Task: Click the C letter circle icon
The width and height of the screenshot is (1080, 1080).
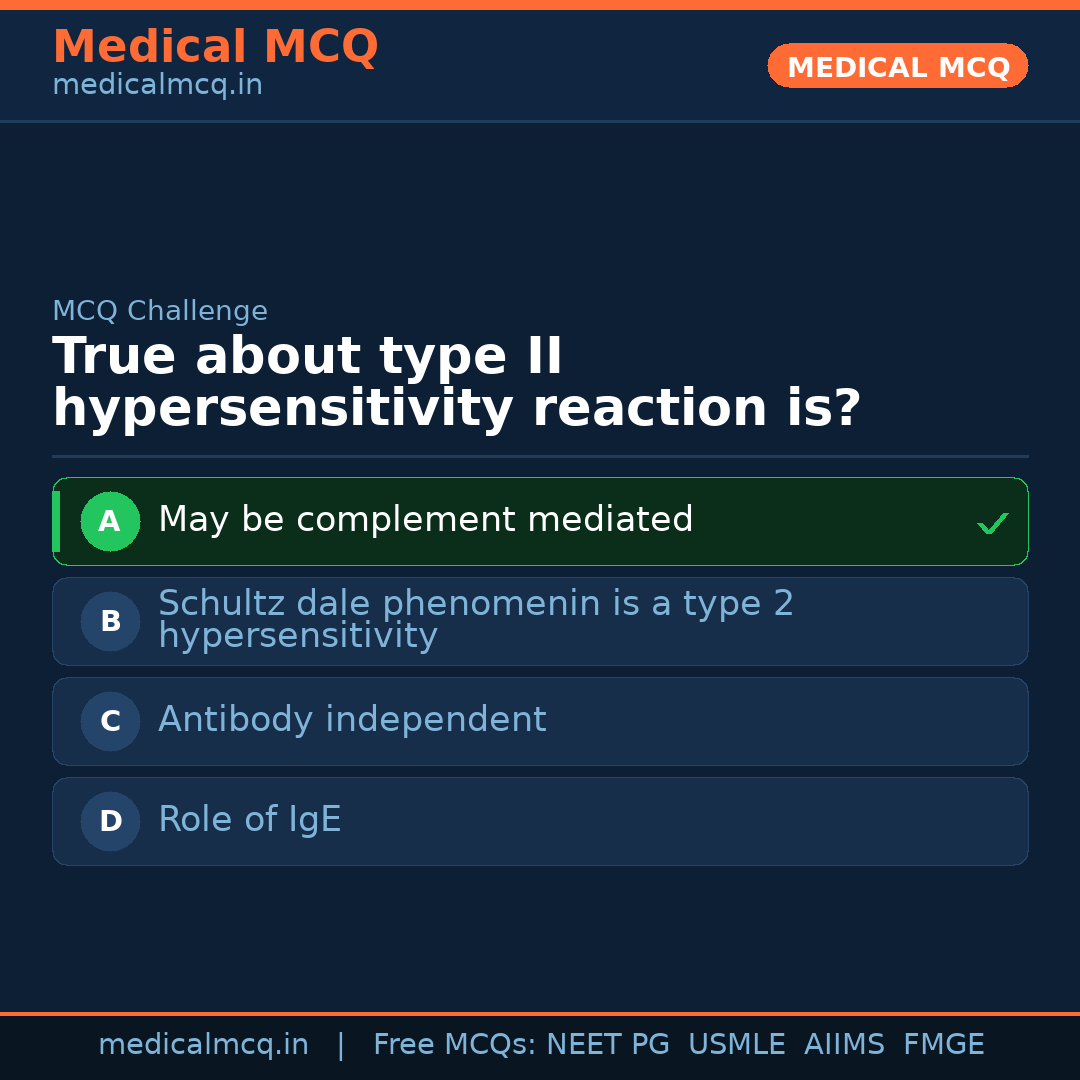Action: (110, 721)
